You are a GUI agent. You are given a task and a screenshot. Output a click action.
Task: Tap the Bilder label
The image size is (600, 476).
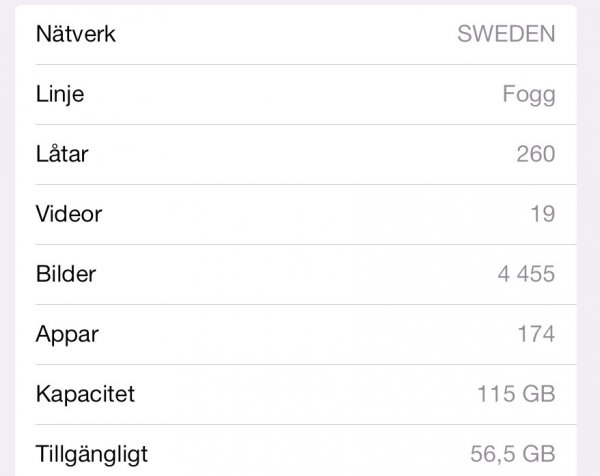[x=67, y=273]
